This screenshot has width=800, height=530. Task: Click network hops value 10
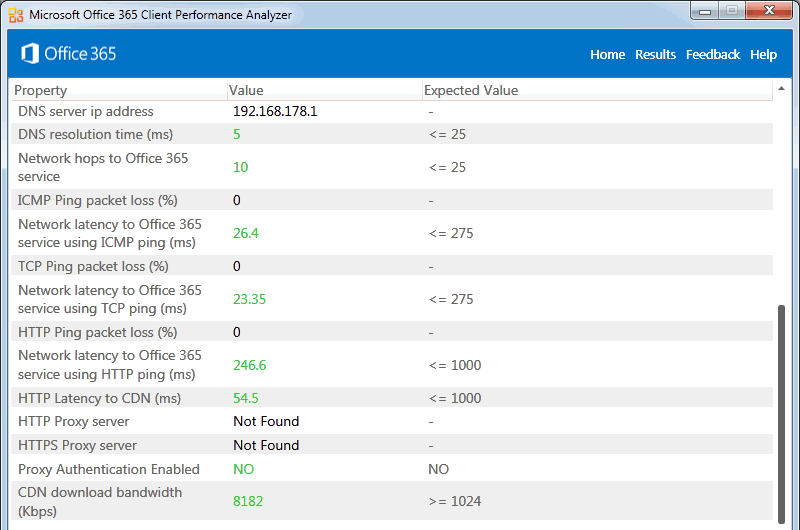(x=240, y=167)
